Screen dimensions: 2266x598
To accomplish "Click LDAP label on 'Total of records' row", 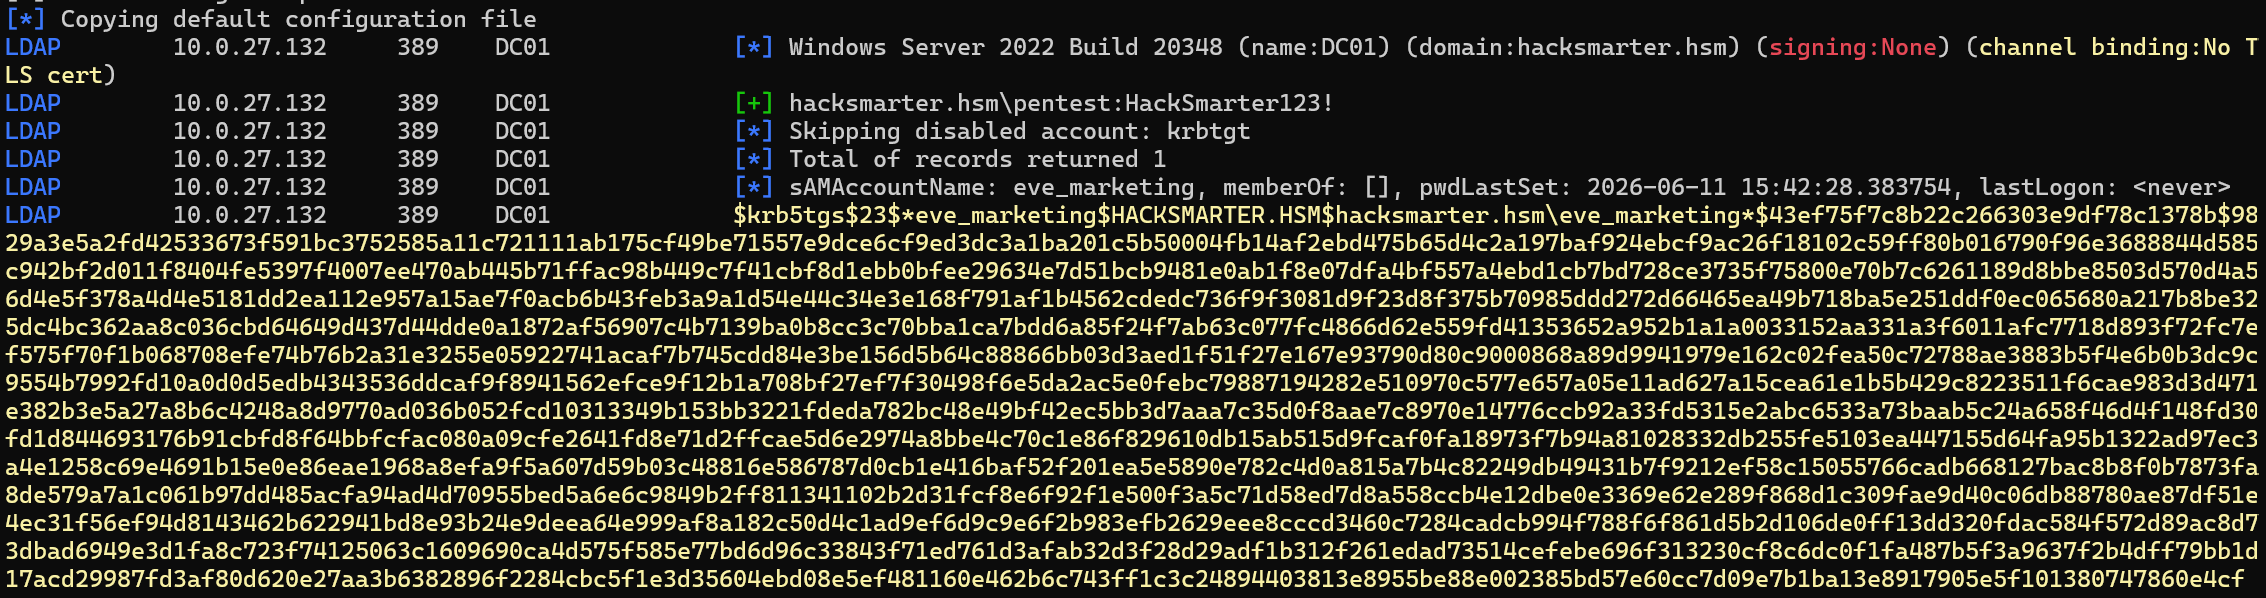I will 33,159.
